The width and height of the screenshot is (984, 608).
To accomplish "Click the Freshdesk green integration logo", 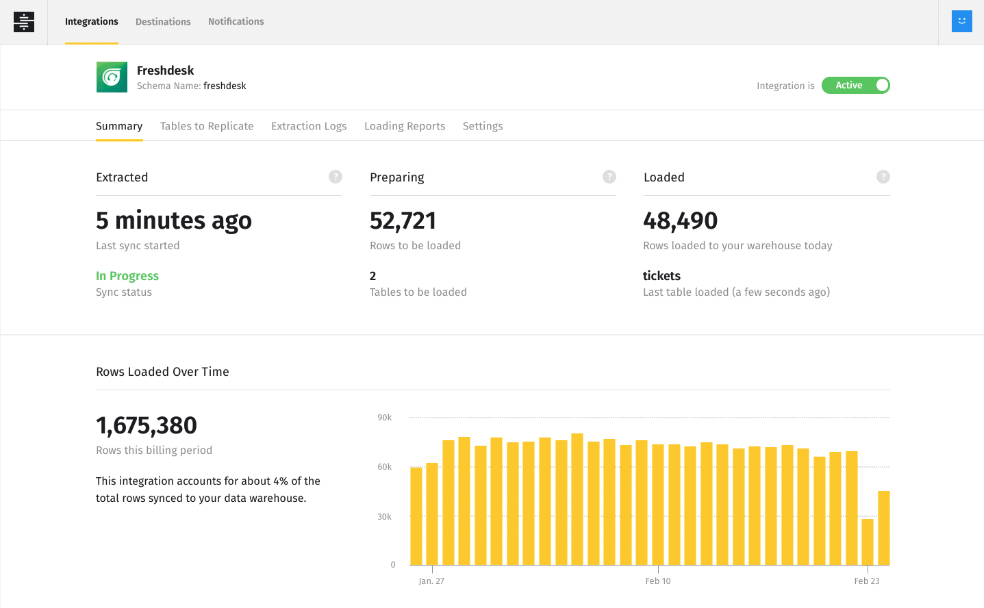I will tap(111, 77).
